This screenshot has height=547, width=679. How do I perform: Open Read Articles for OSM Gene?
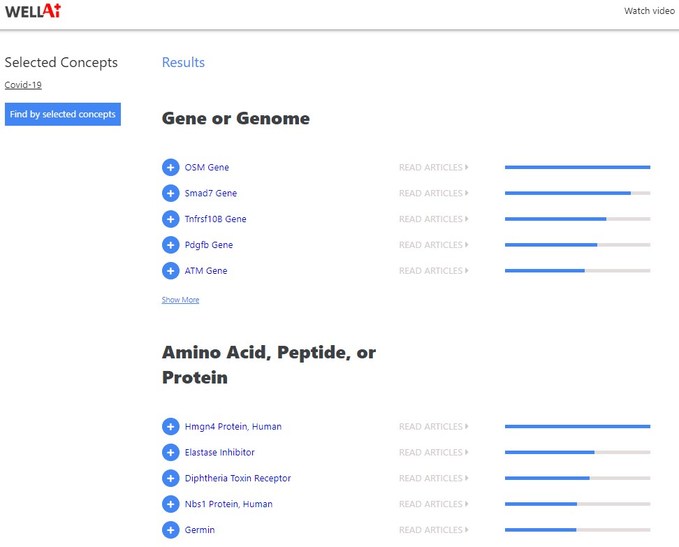433,167
